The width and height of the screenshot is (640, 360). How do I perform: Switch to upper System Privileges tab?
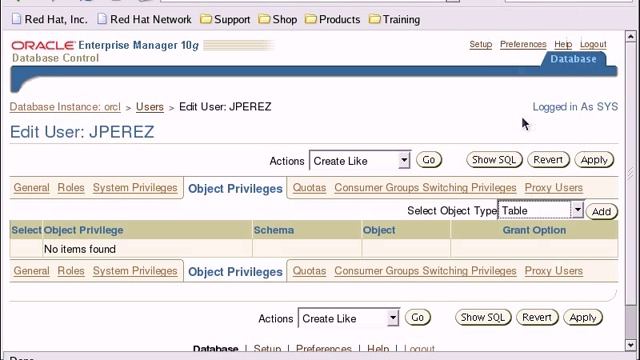pyautogui.click(x=135, y=188)
